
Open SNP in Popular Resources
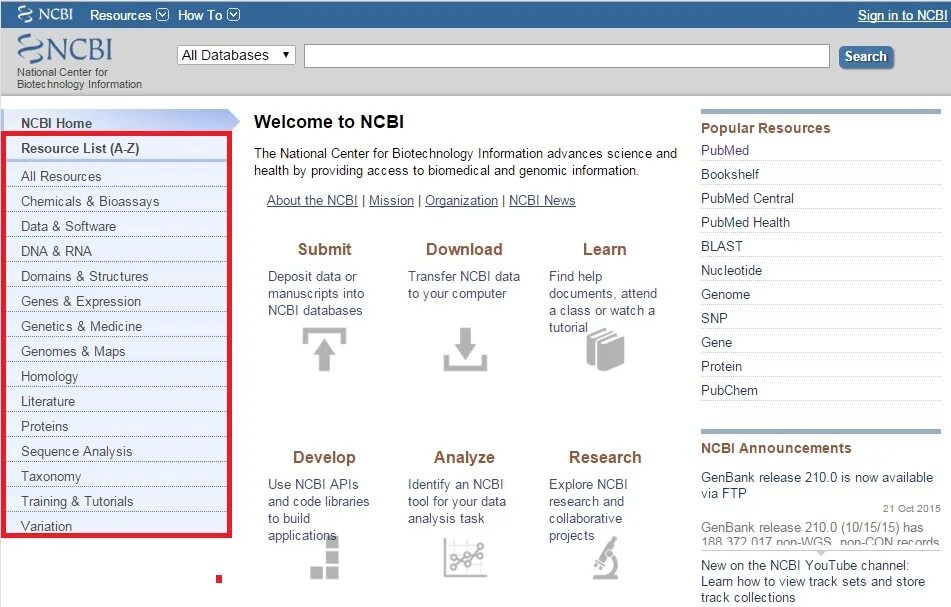point(714,318)
